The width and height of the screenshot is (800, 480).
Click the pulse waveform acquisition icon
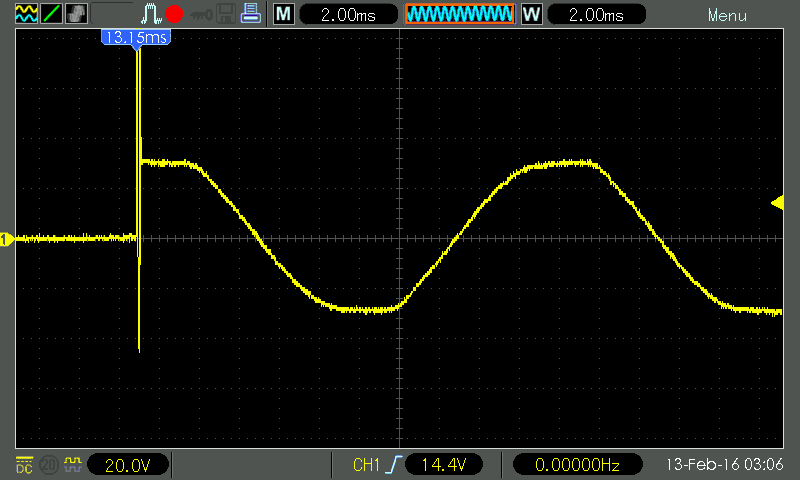(x=151, y=14)
